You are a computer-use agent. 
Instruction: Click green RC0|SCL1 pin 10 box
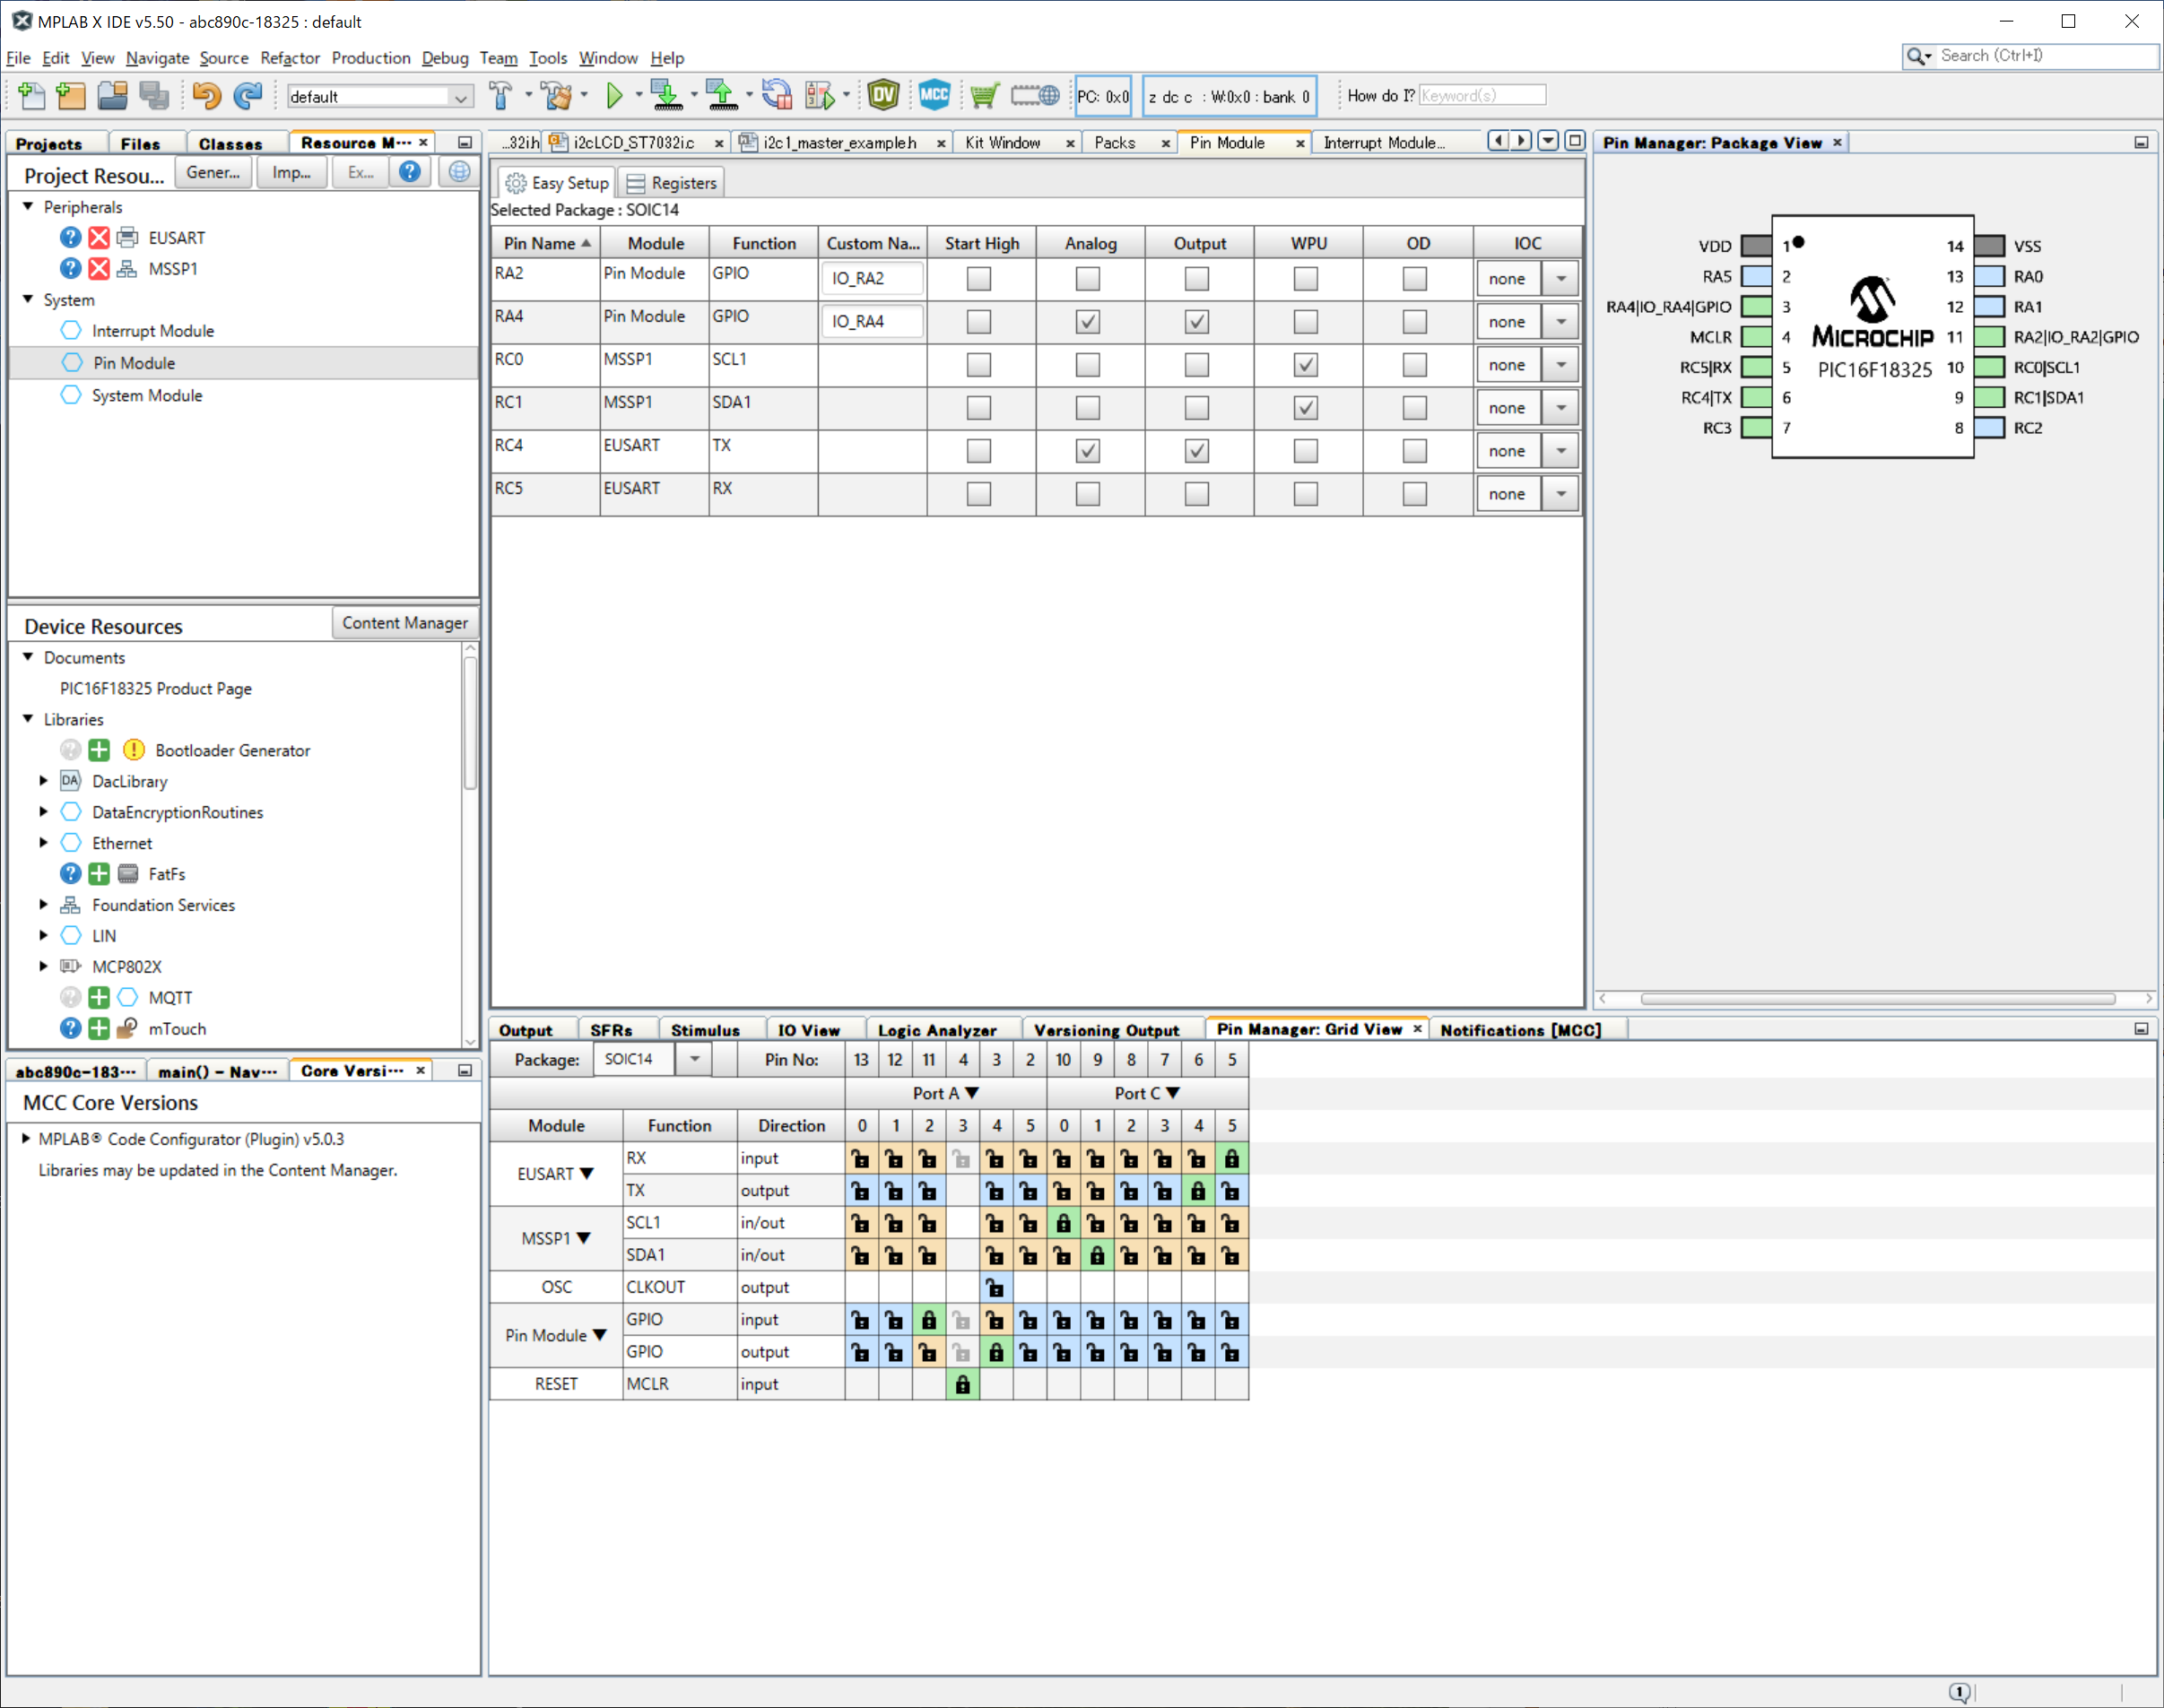(x=1990, y=368)
